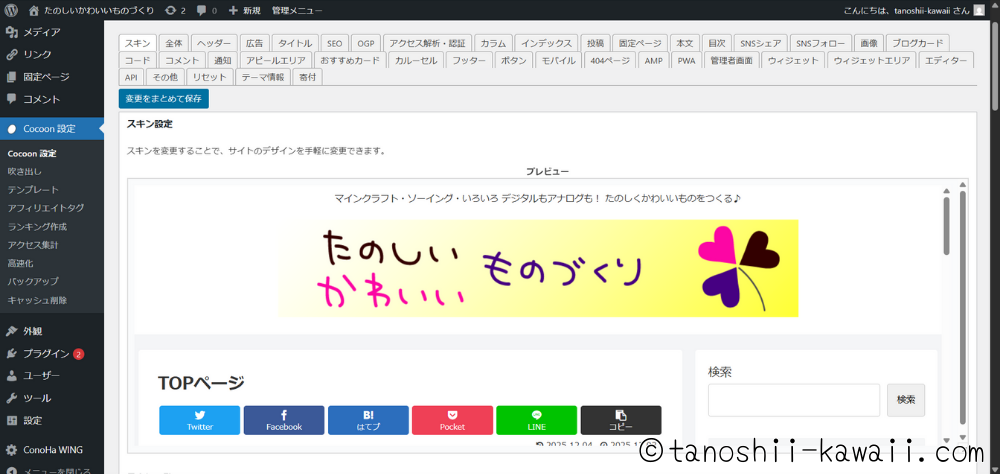Click Facebook share button in preview
This screenshot has width=1000, height=474.
[x=284, y=420]
